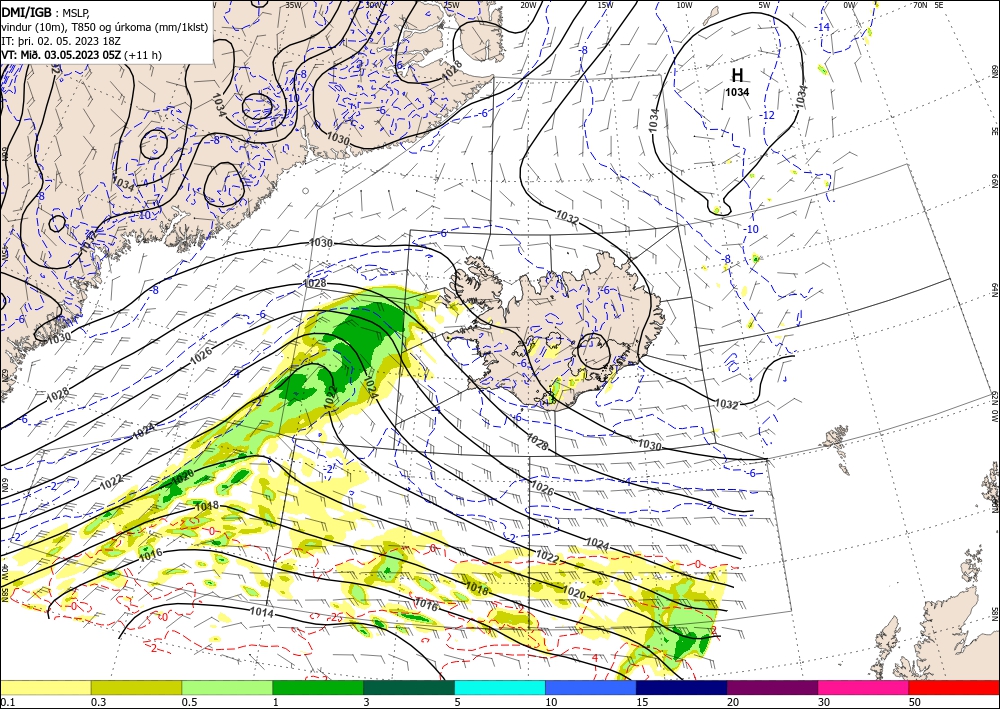The image size is (1000, 709).
Task: Click the 'vindur (10m), T850 og úrkoma' line
Action: click(x=105, y=26)
